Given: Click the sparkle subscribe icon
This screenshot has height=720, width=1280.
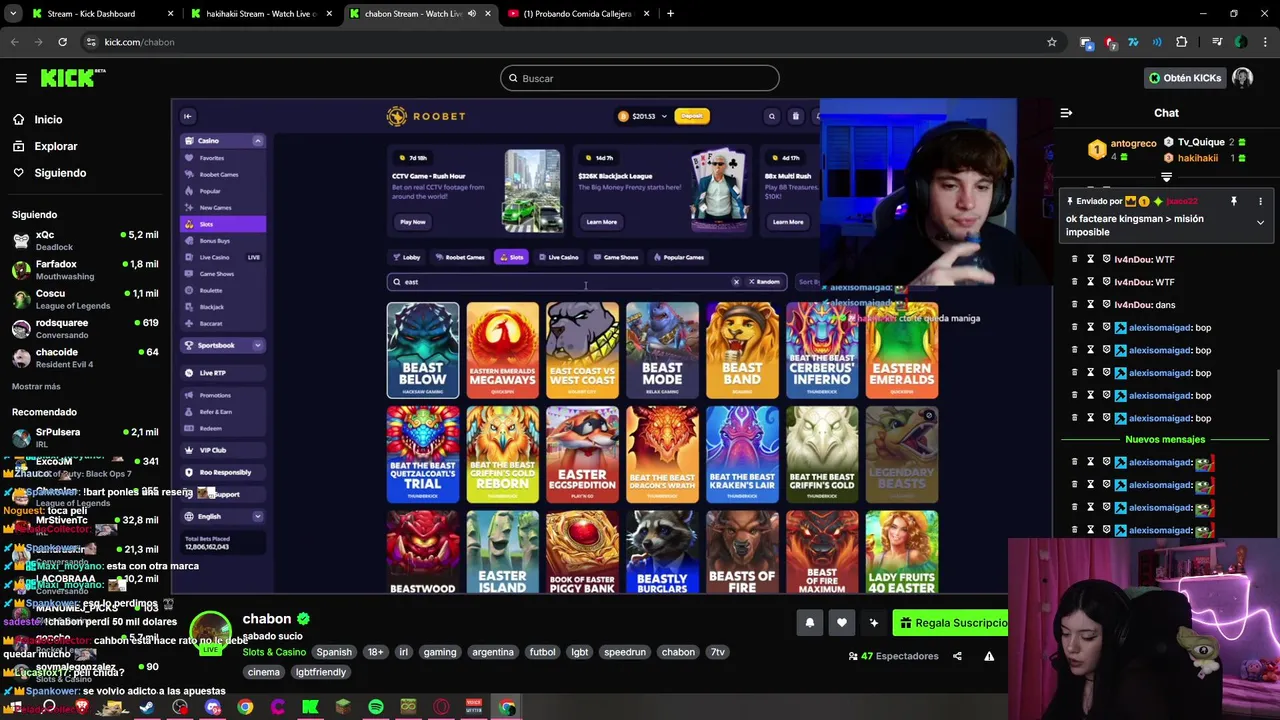Looking at the screenshot, I should pyautogui.click(x=874, y=623).
